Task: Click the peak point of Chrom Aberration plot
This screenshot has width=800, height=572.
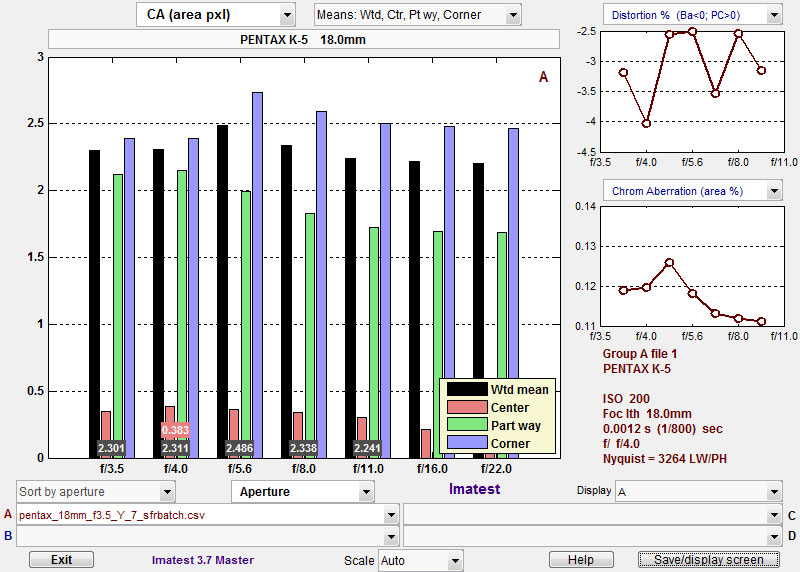Action: click(669, 263)
